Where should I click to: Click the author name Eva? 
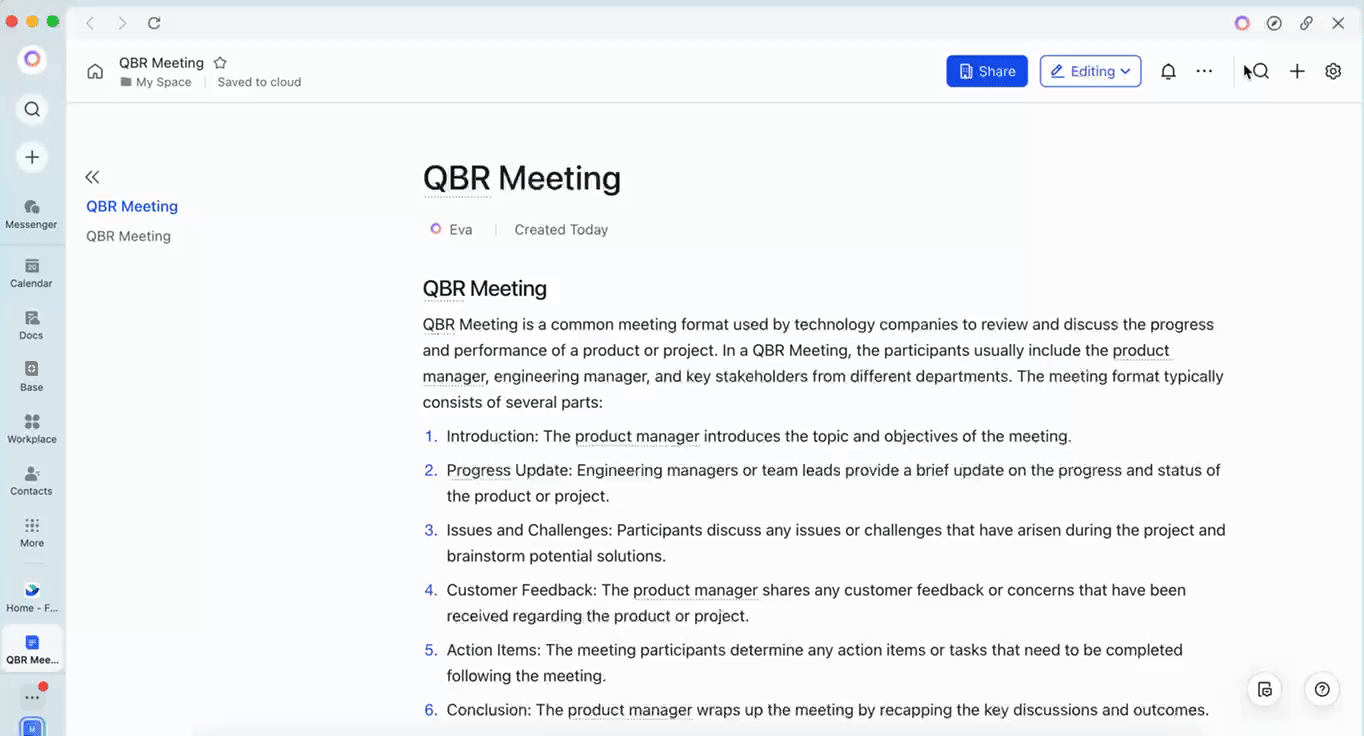(x=460, y=229)
